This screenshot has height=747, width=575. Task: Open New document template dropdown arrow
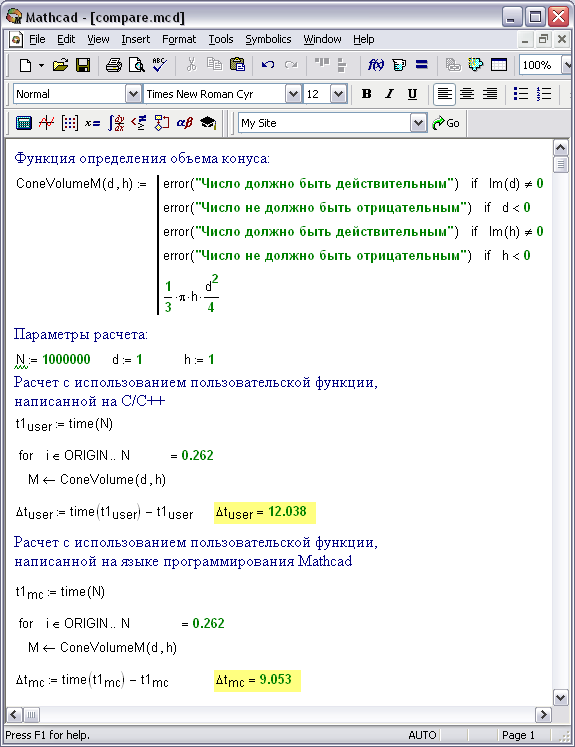click(x=41, y=65)
